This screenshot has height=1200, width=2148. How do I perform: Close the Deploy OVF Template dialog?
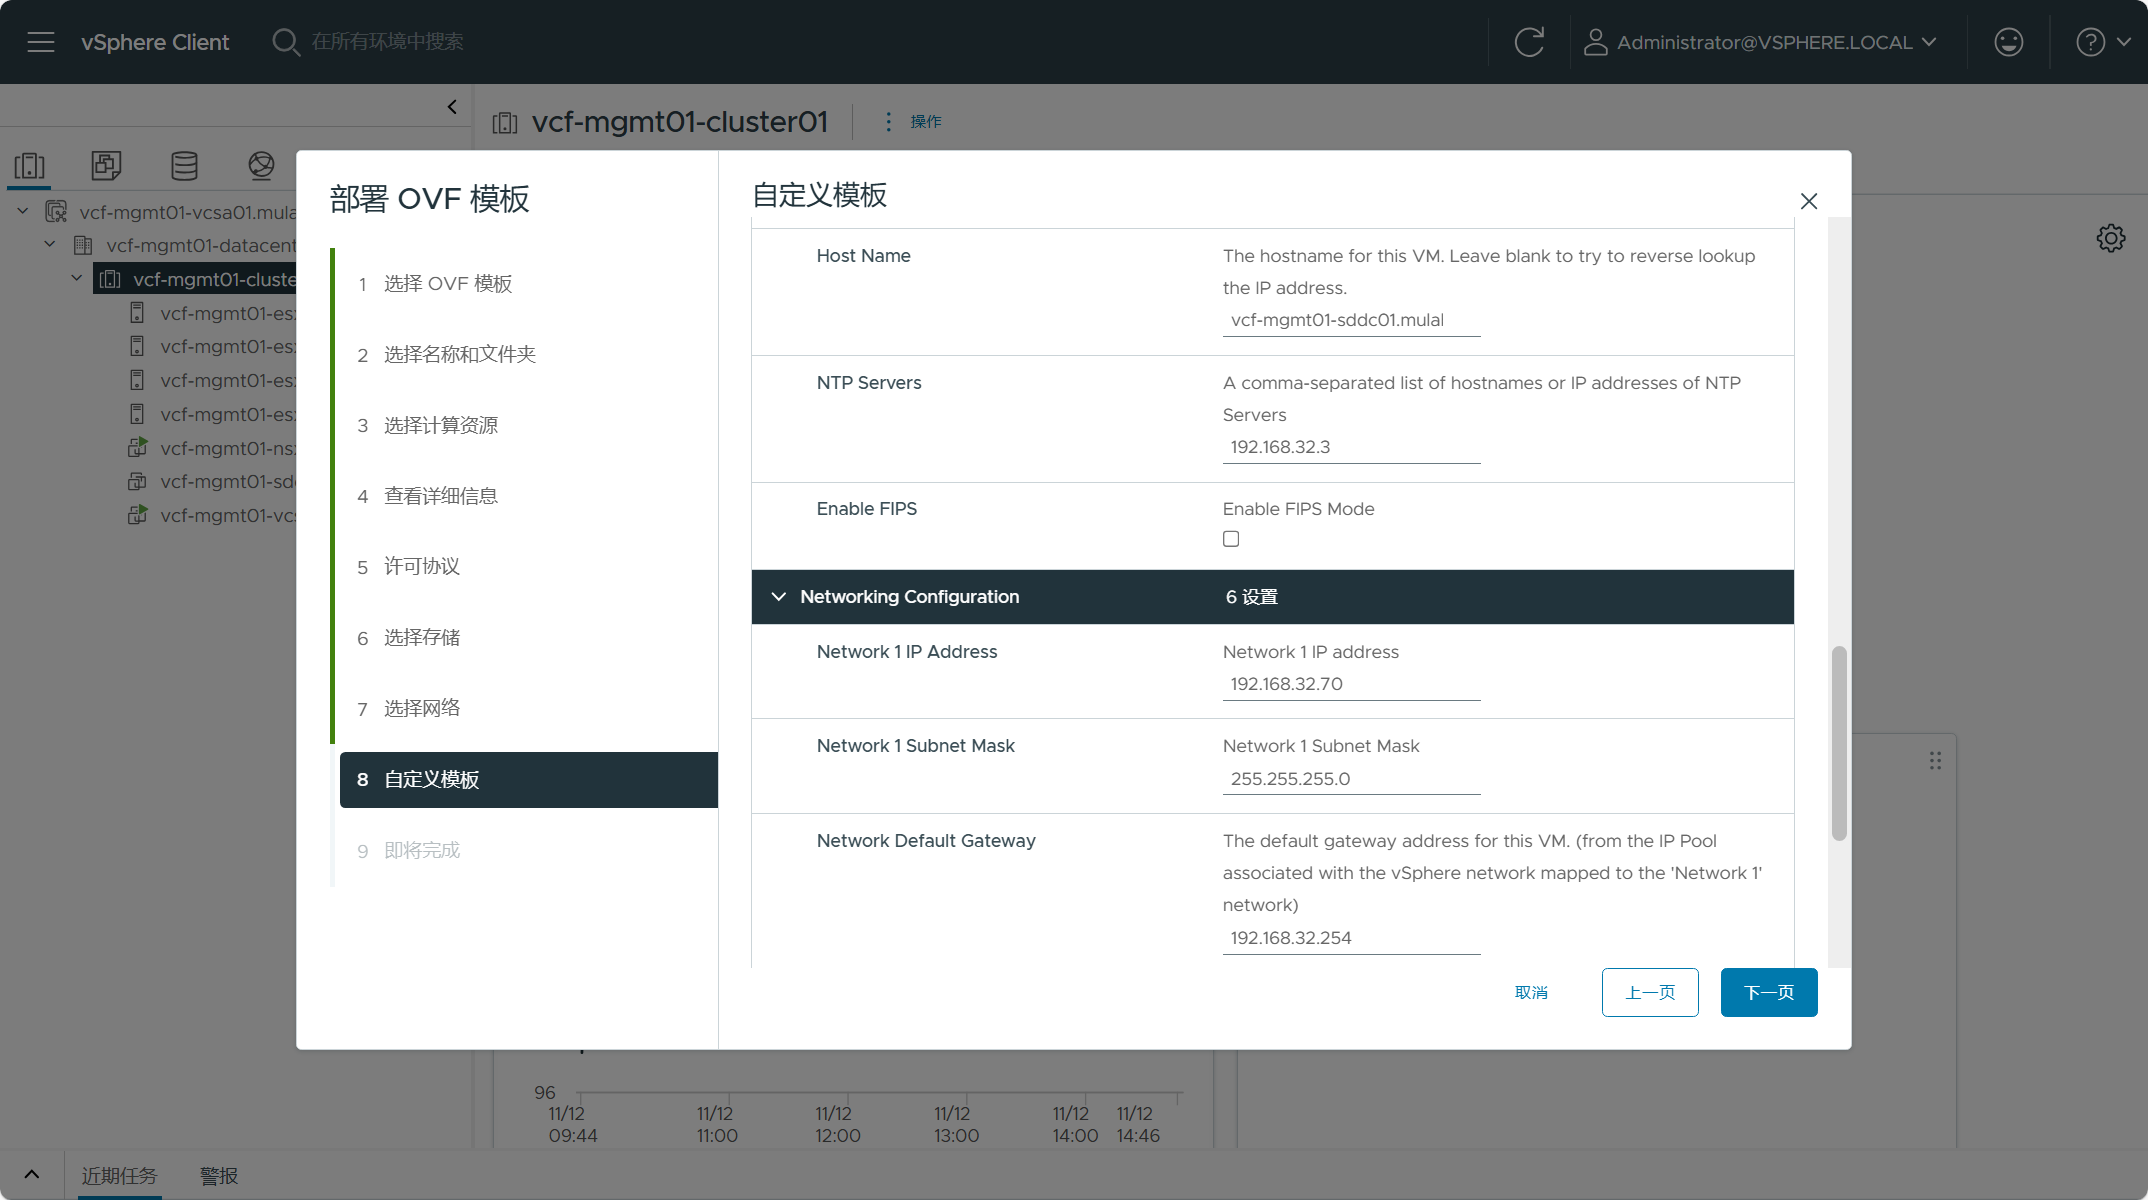coord(1808,201)
